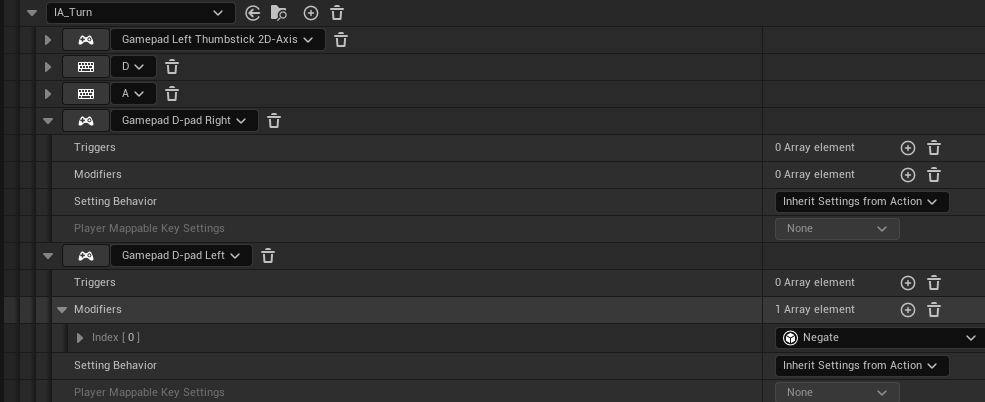The height and width of the screenshot is (402, 985).
Task: Open the Gamepad Left Thumbstick 2D-Axis dropdown
Action: [217, 40]
